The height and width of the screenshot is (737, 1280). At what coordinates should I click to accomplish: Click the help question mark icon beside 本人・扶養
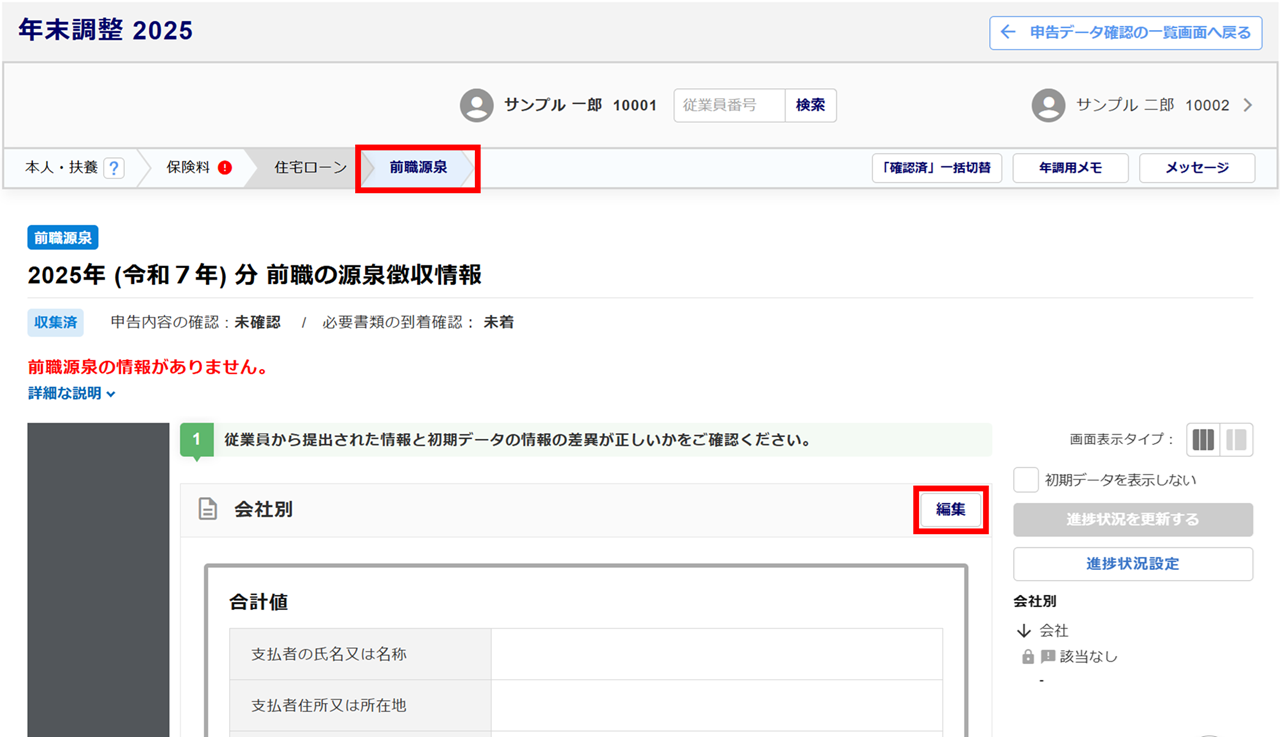tap(114, 168)
